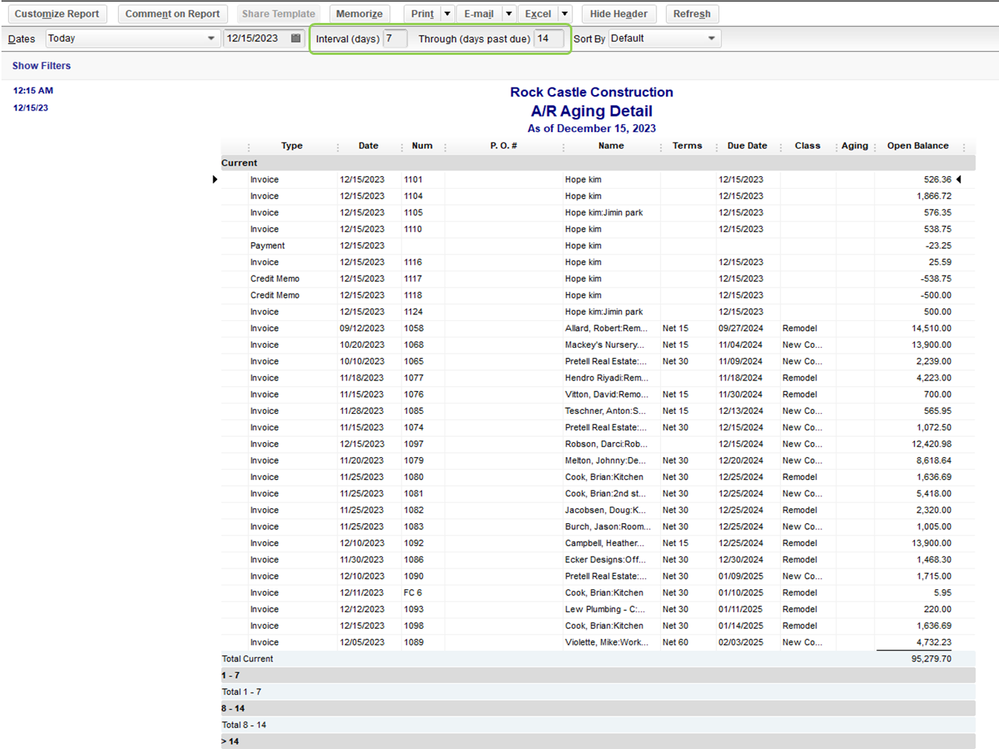Click Ecker Designs customer name

[x=605, y=560]
